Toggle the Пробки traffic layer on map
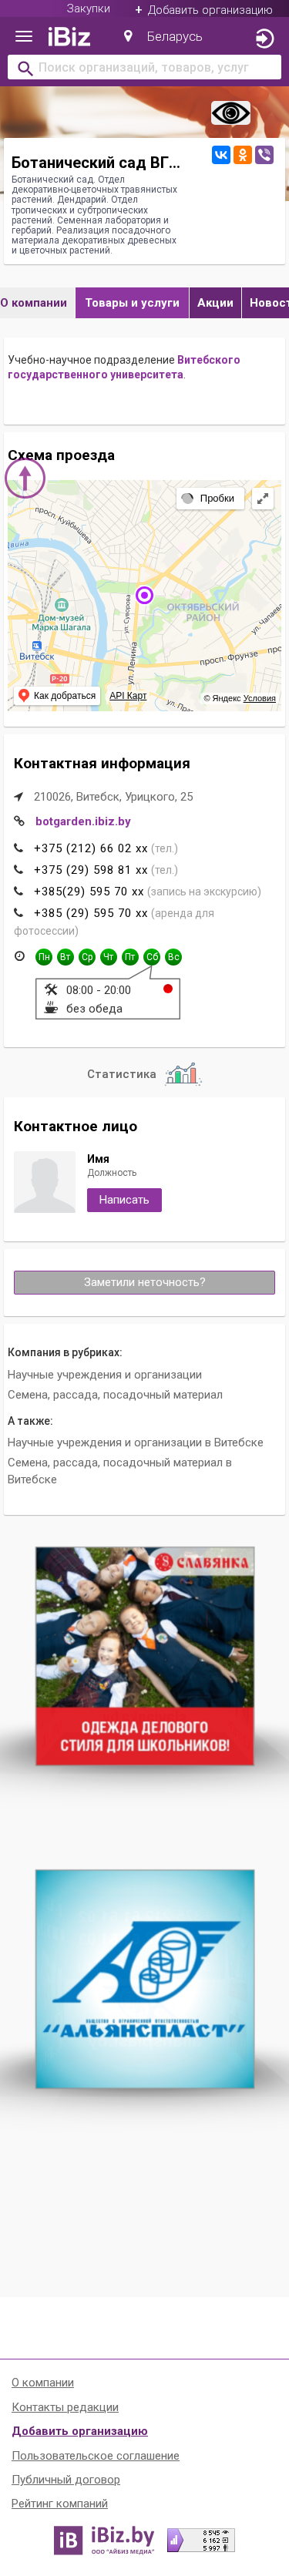The width and height of the screenshot is (289, 2576). point(209,498)
